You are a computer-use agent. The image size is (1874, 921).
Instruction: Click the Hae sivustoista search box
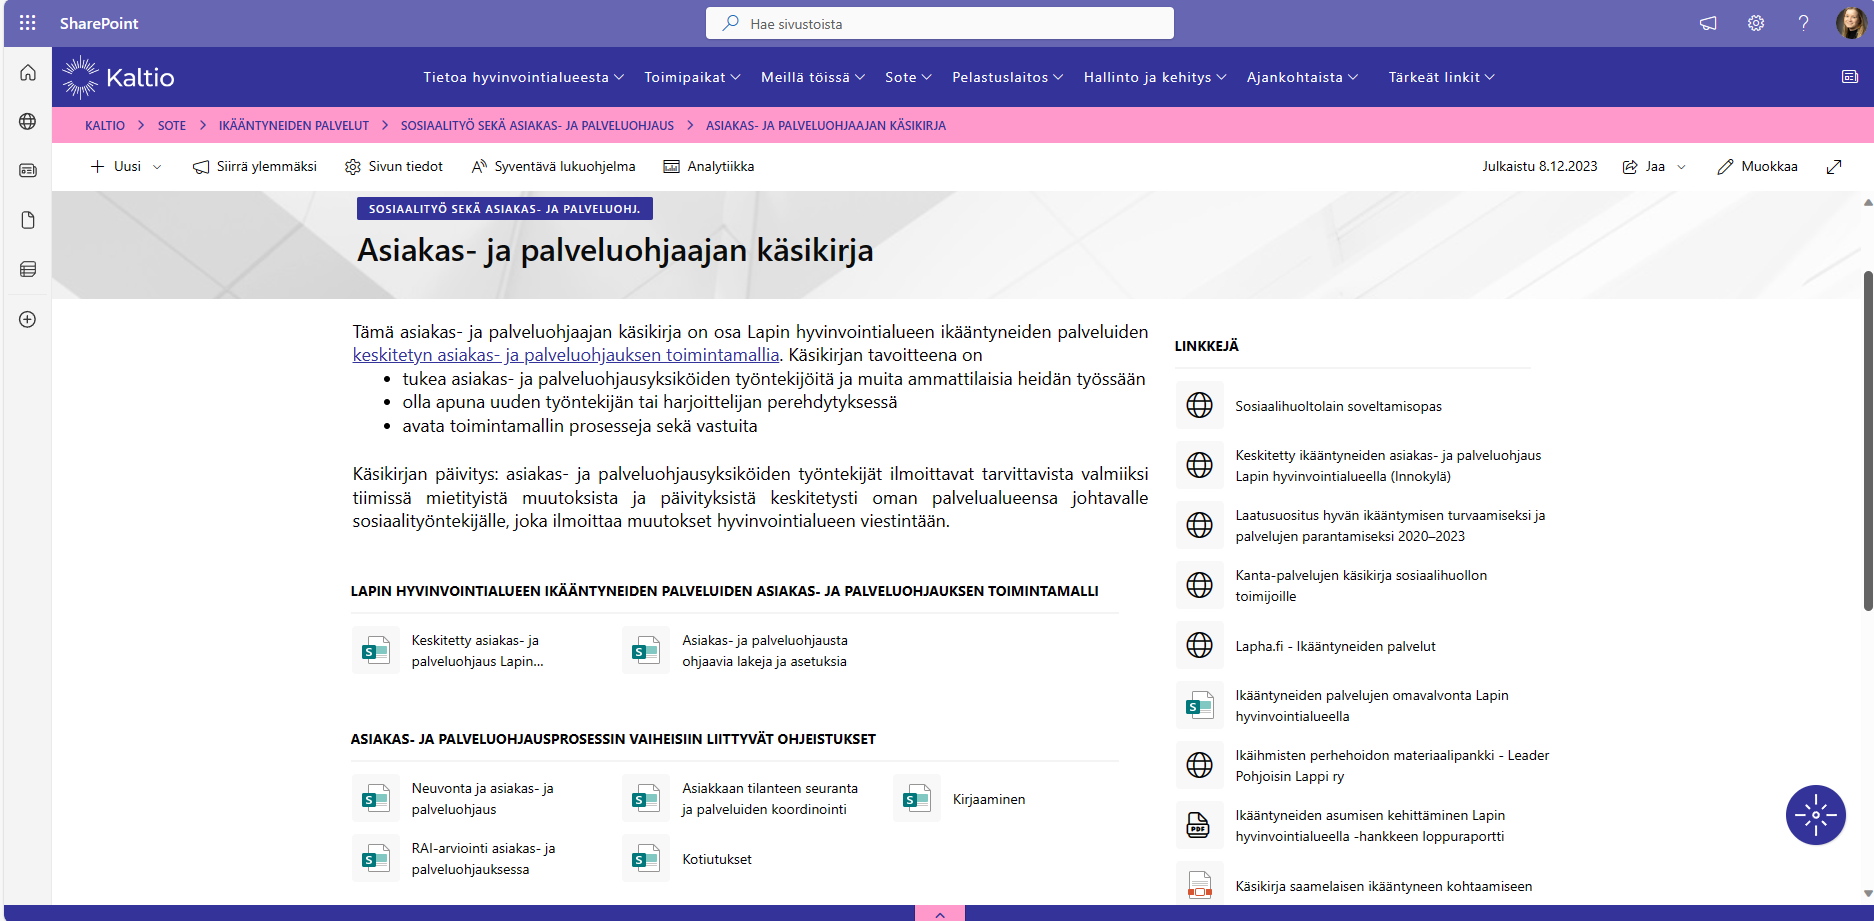click(940, 23)
